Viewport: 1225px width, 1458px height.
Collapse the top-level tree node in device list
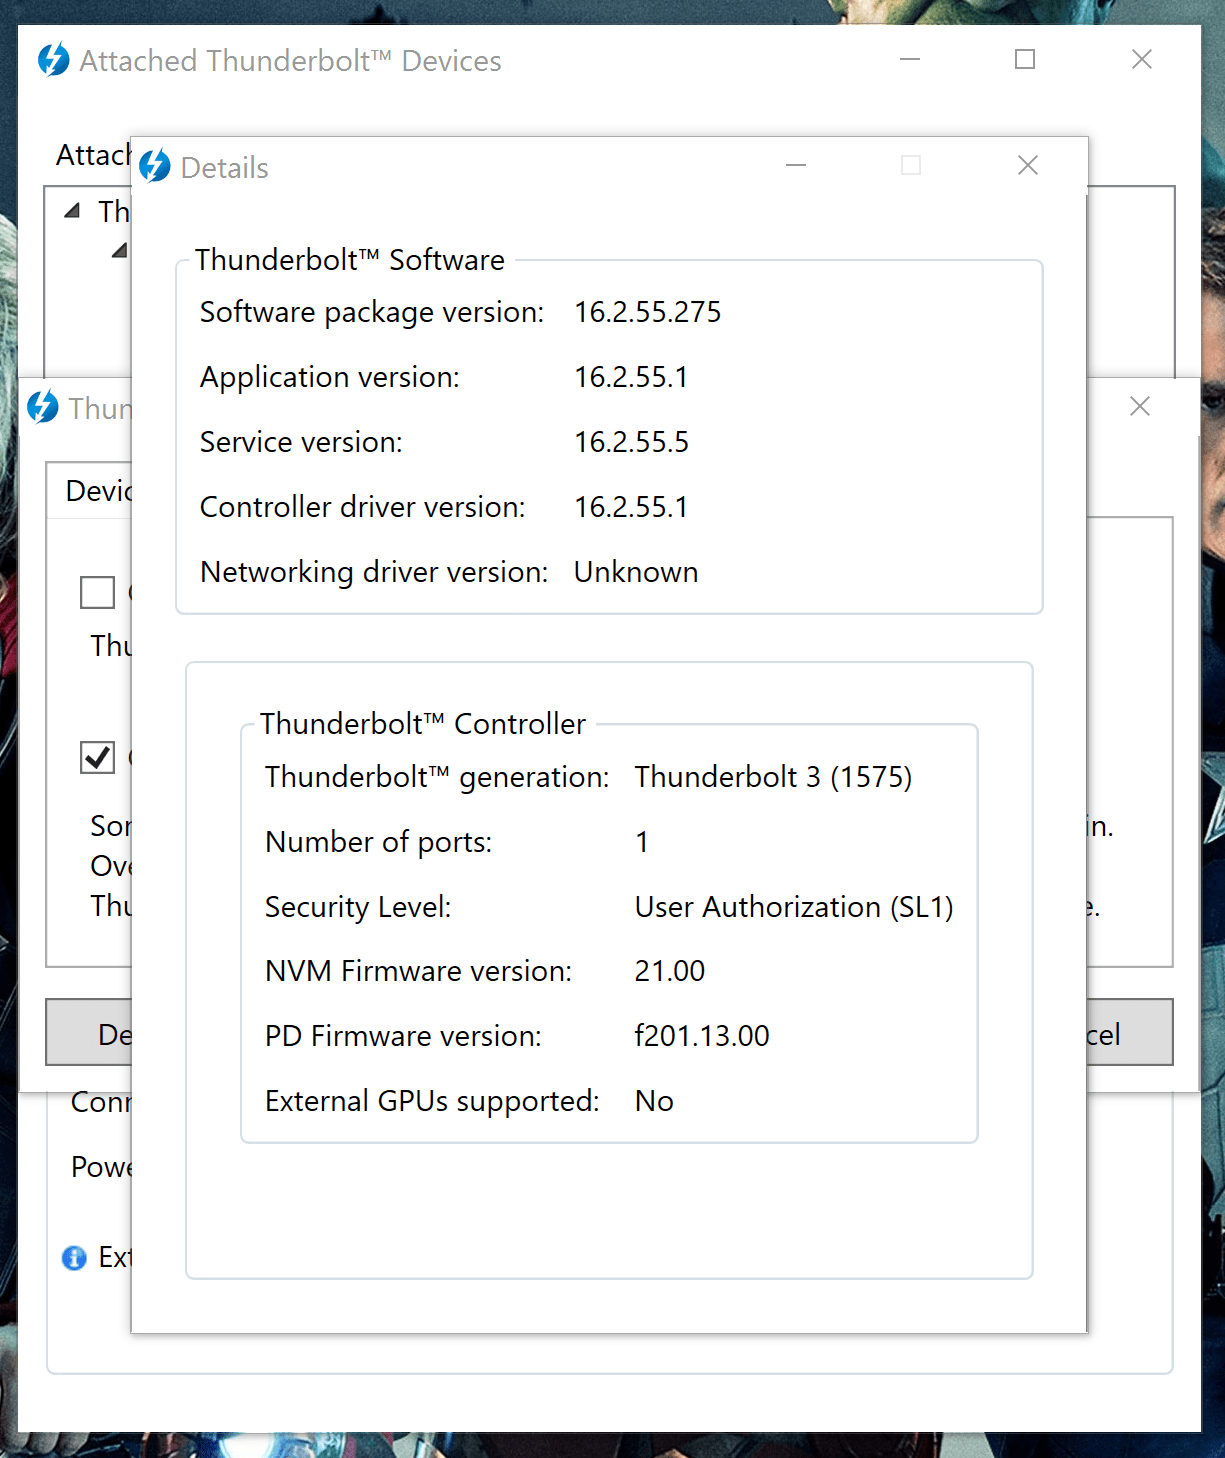(72, 211)
